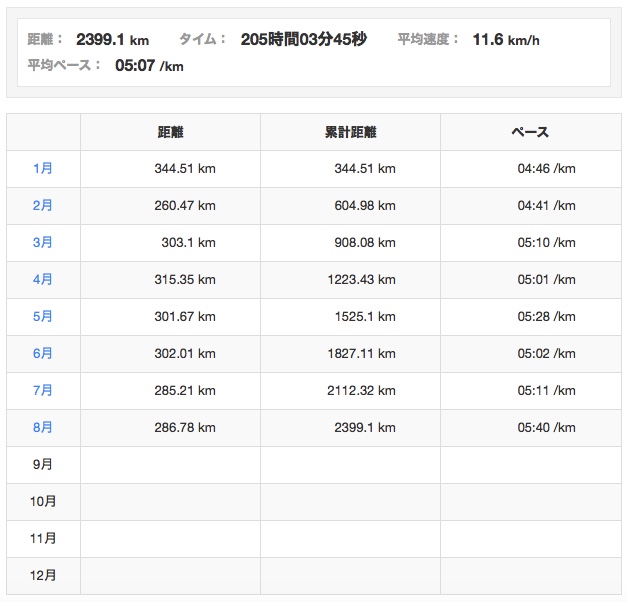Screen dimensions: 627x602
Task: Click the 累計距離 column header
Action: (x=350, y=132)
